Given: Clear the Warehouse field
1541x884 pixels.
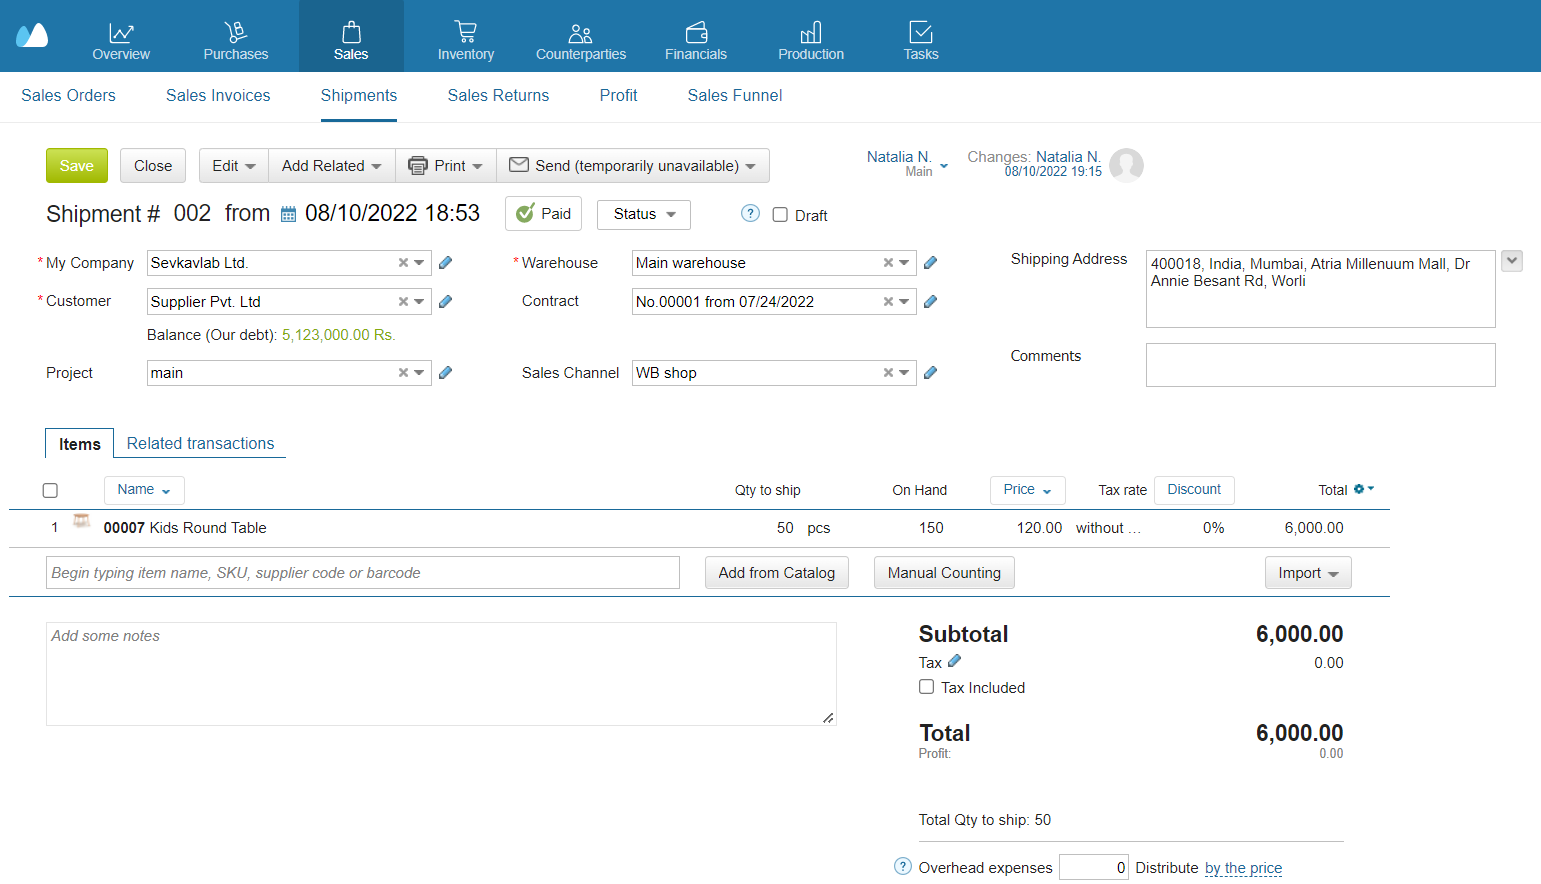Looking at the screenshot, I should 888,263.
